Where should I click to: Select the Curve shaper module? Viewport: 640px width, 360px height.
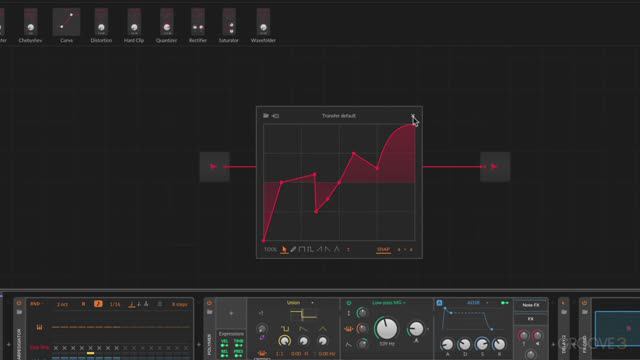click(x=66, y=25)
